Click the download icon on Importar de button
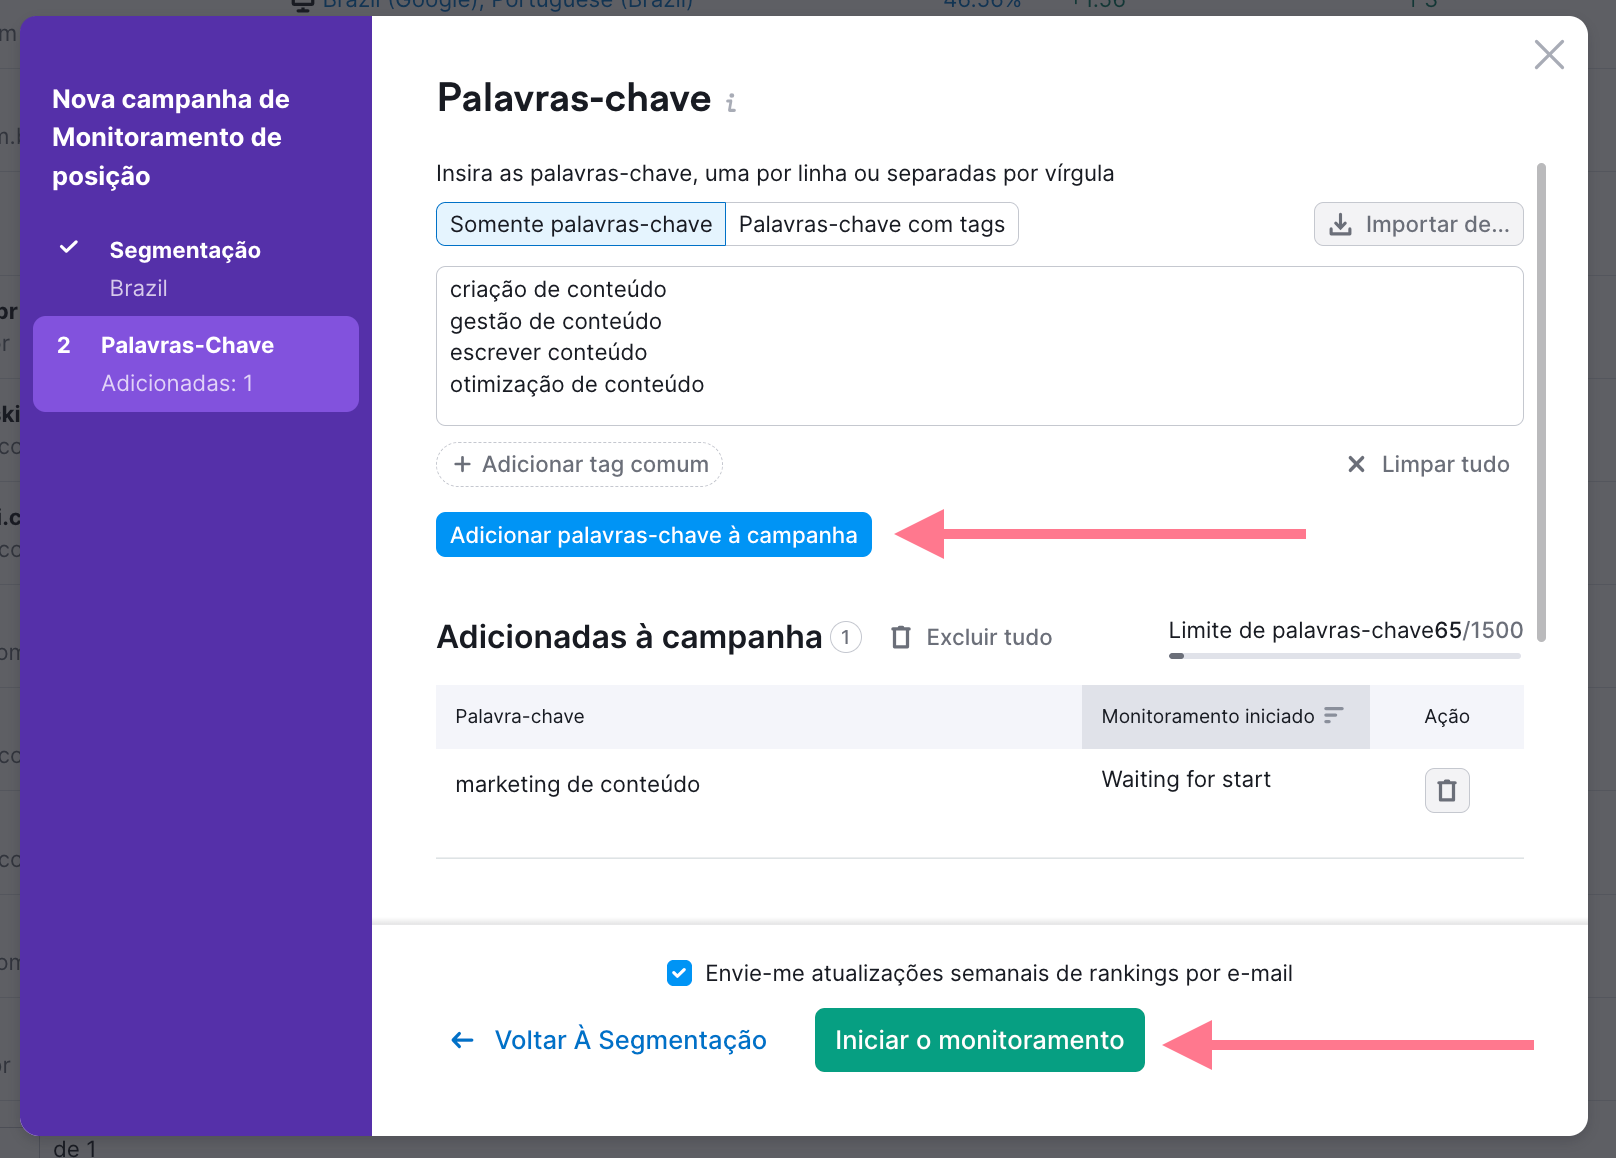Viewport: 1616px width, 1158px height. [1340, 224]
